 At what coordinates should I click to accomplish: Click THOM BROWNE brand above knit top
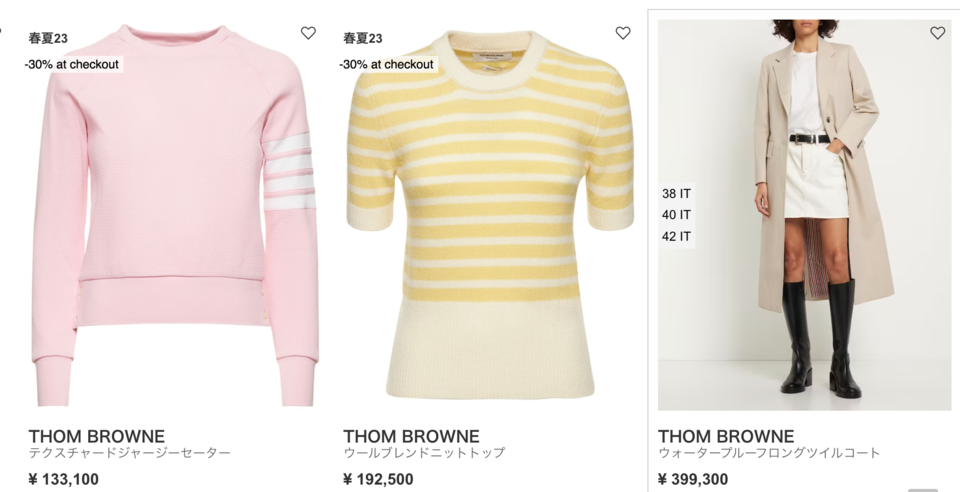pos(411,436)
